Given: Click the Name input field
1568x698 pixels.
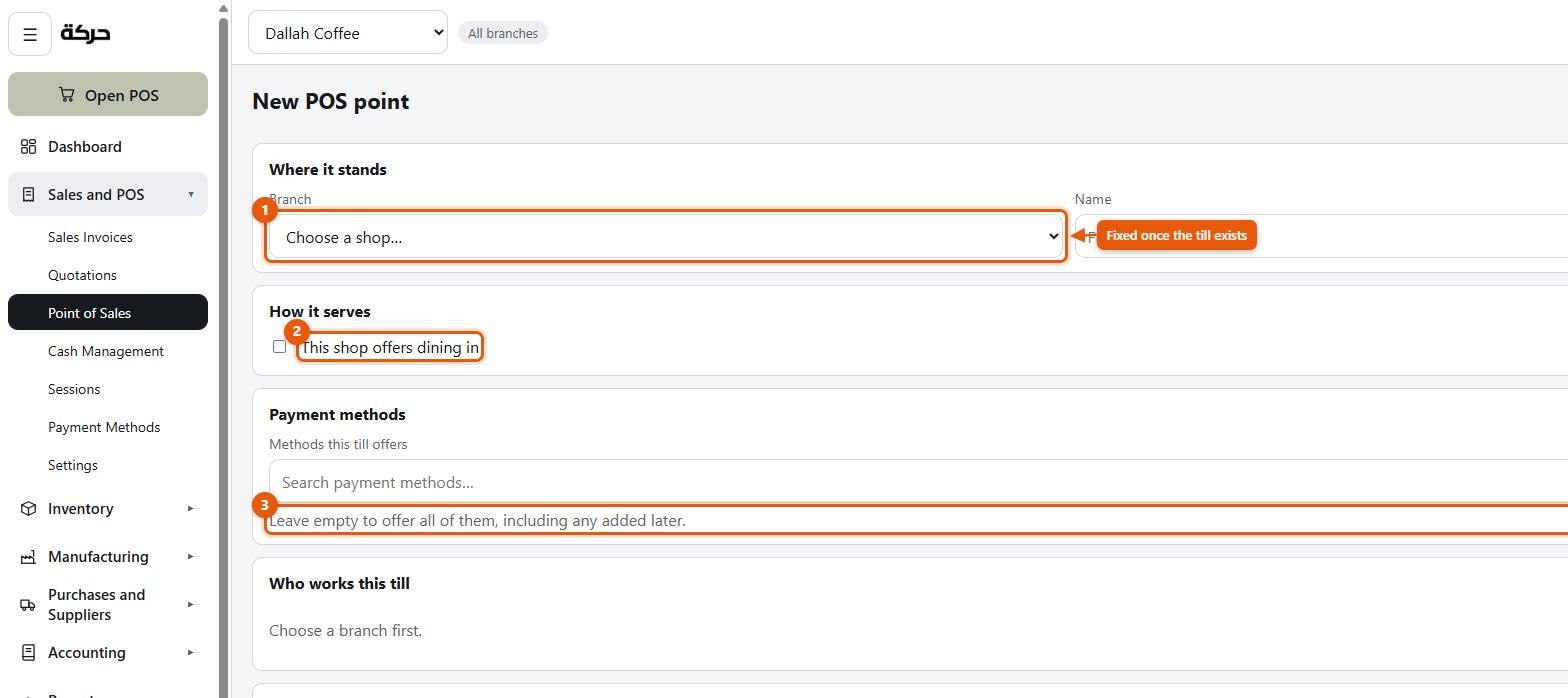Looking at the screenshot, I should click(x=1321, y=236).
